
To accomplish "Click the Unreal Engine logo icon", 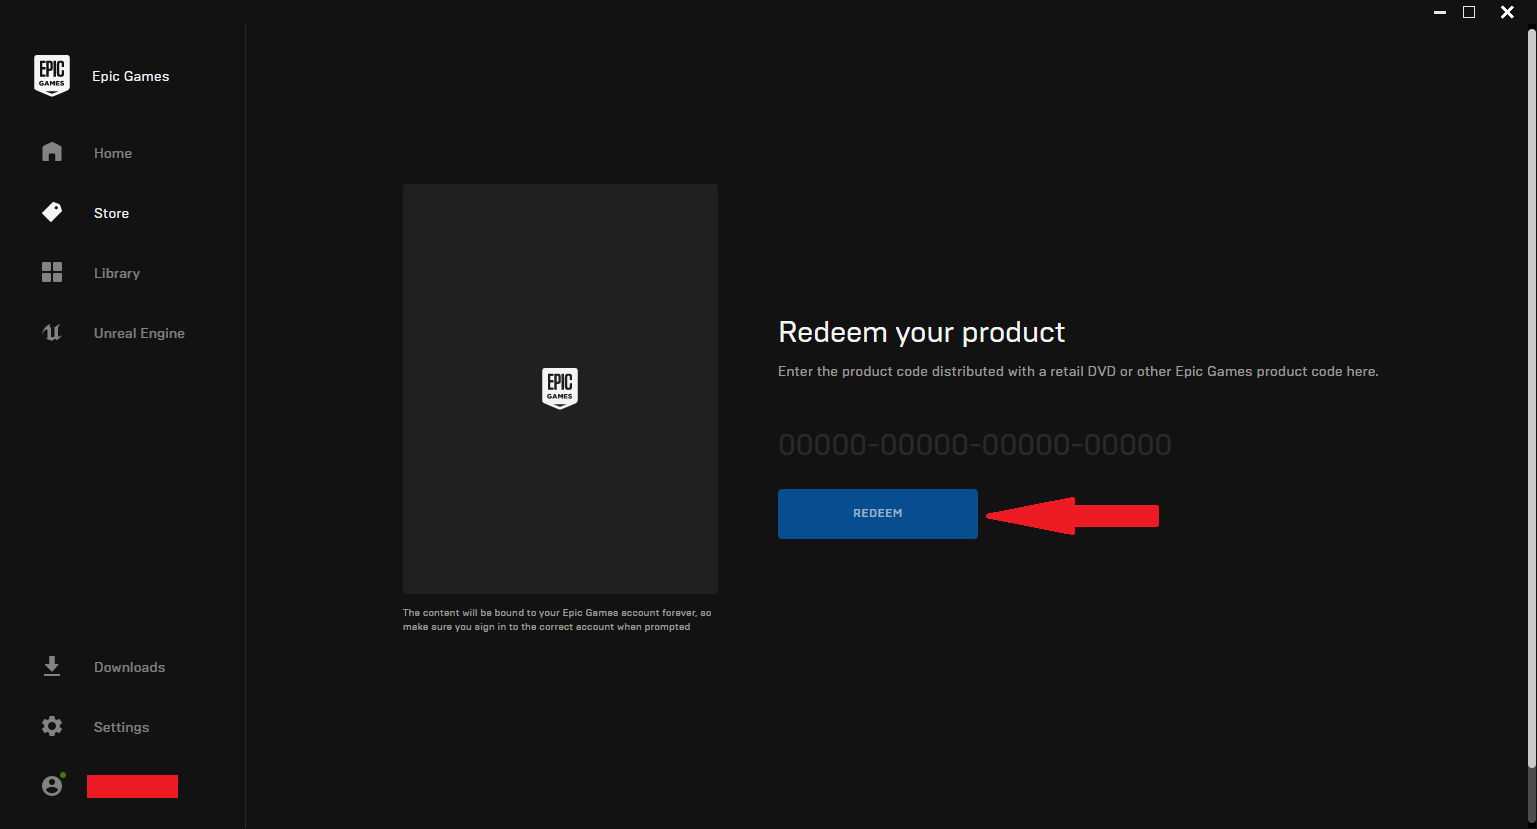I will [x=52, y=332].
